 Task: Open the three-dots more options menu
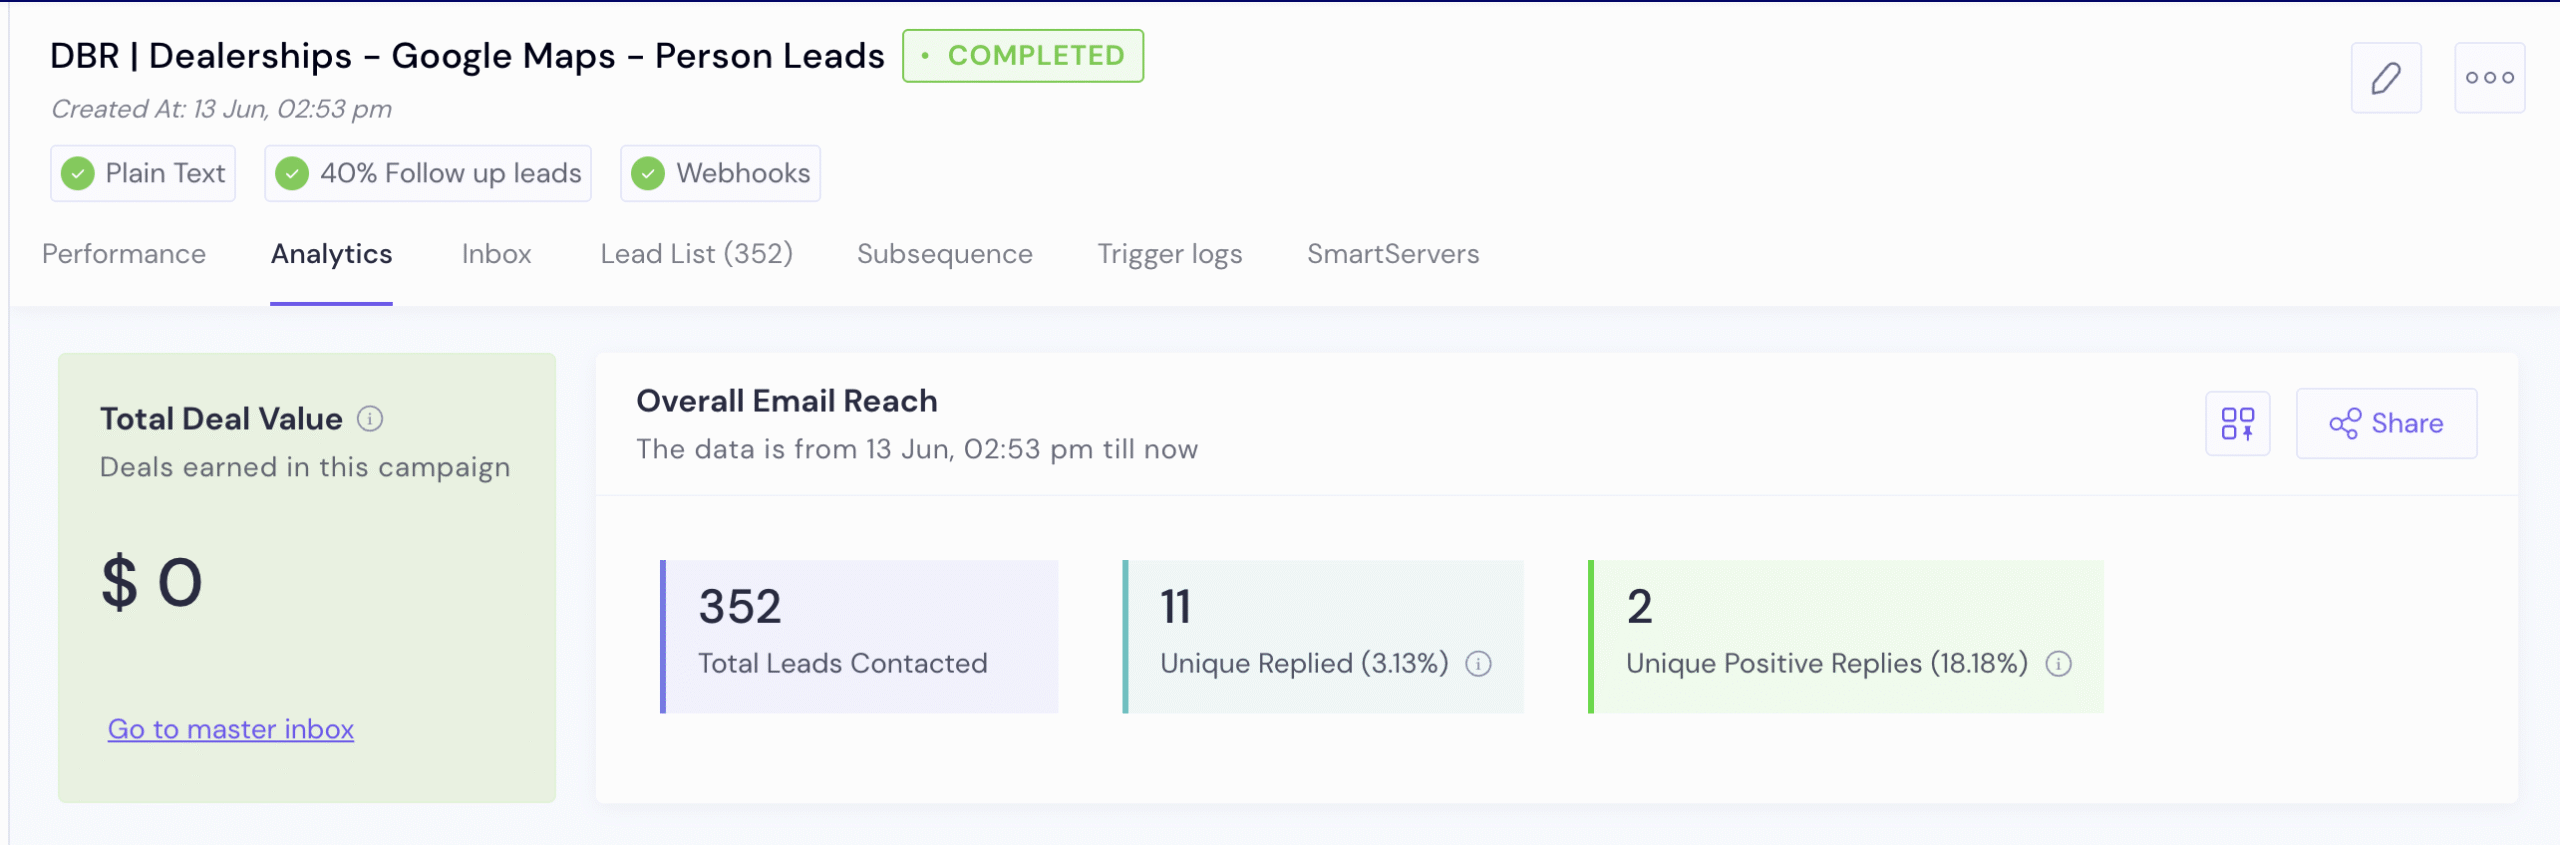click(2488, 78)
